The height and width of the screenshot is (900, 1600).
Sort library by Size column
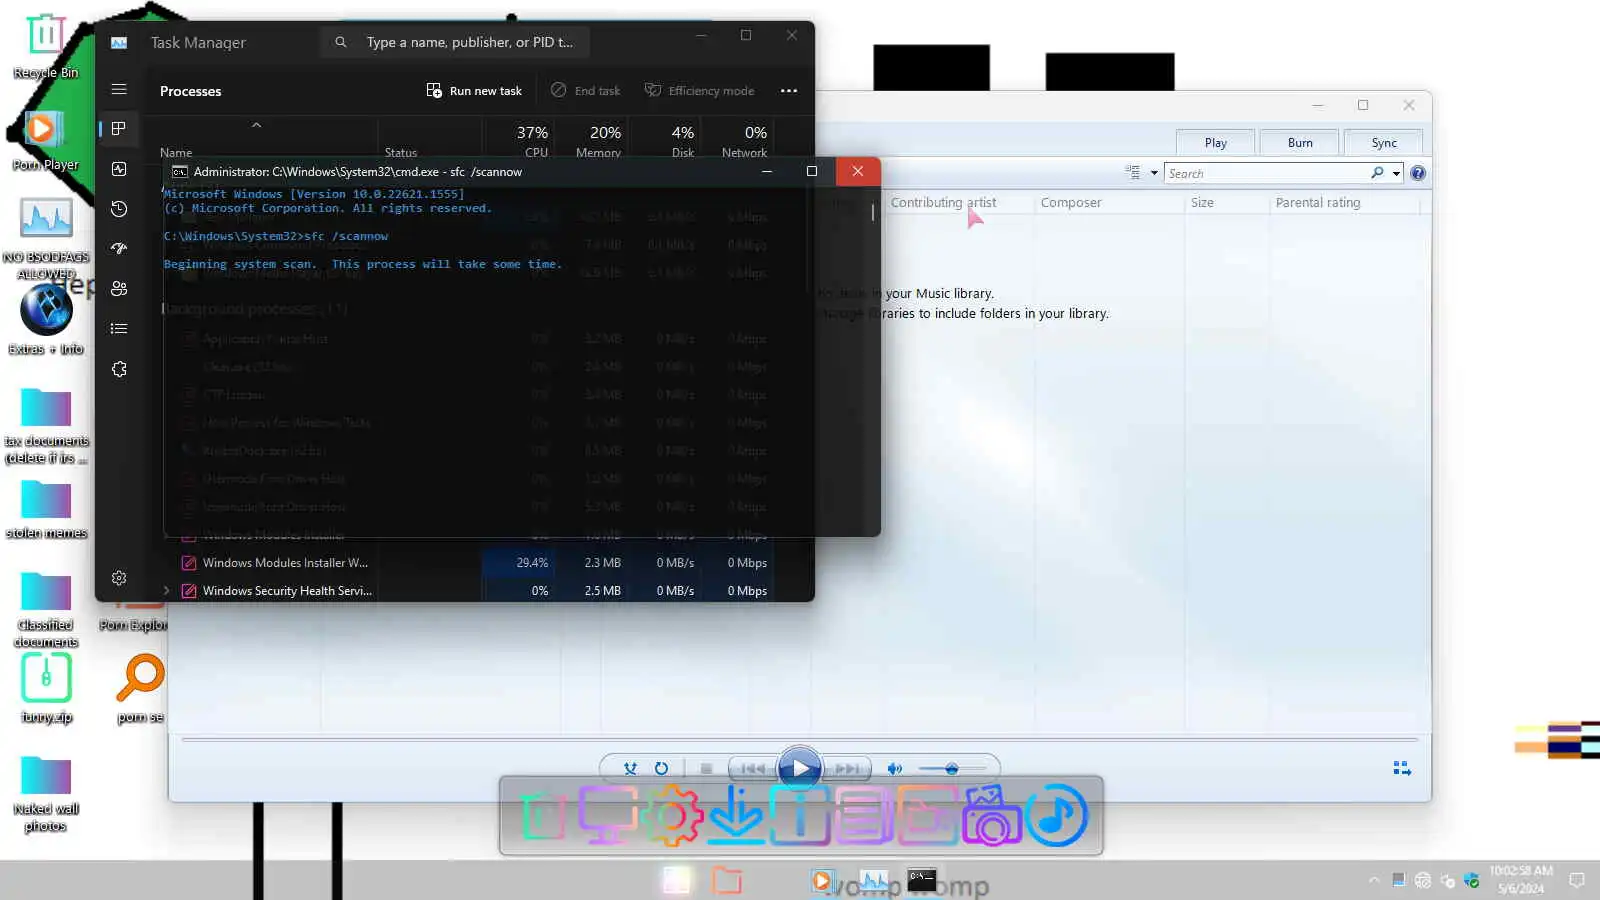click(x=1202, y=202)
